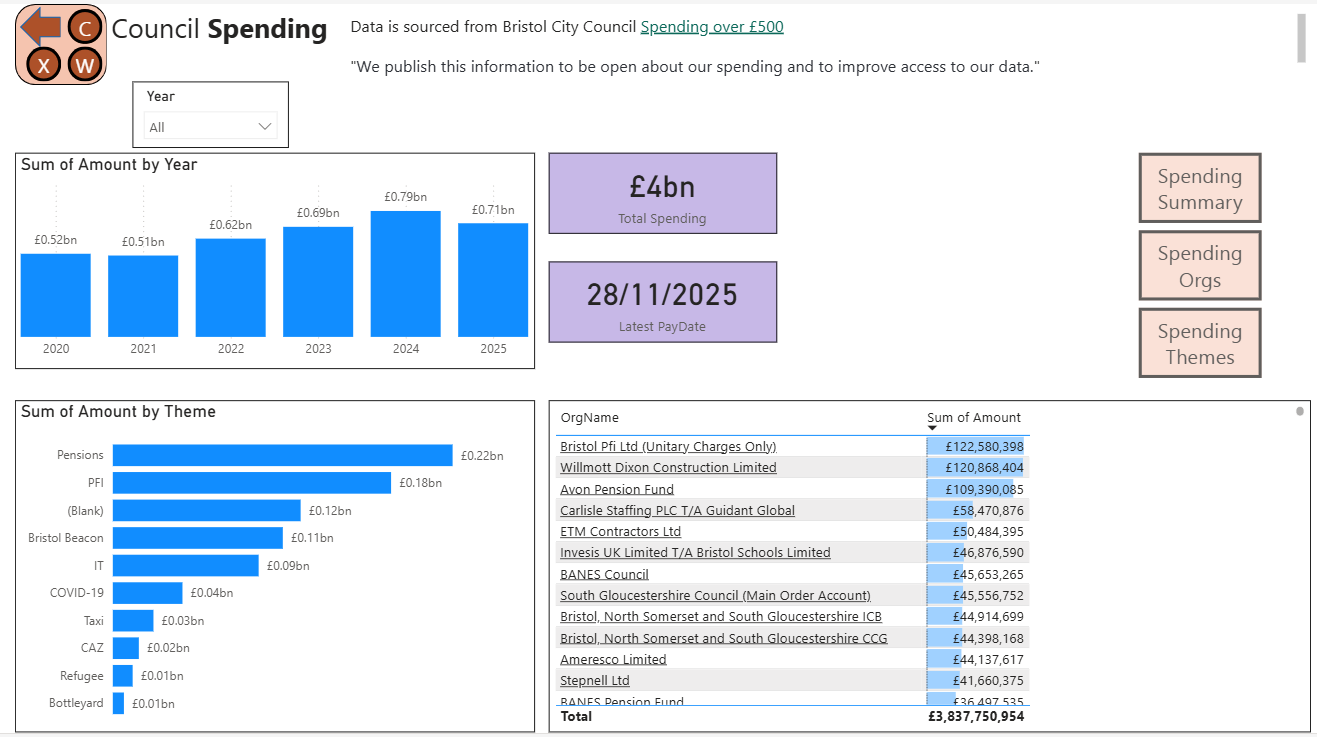Go to the Spending Summary page
This screenshot has width=1317, height=737.
(1199, 188)
